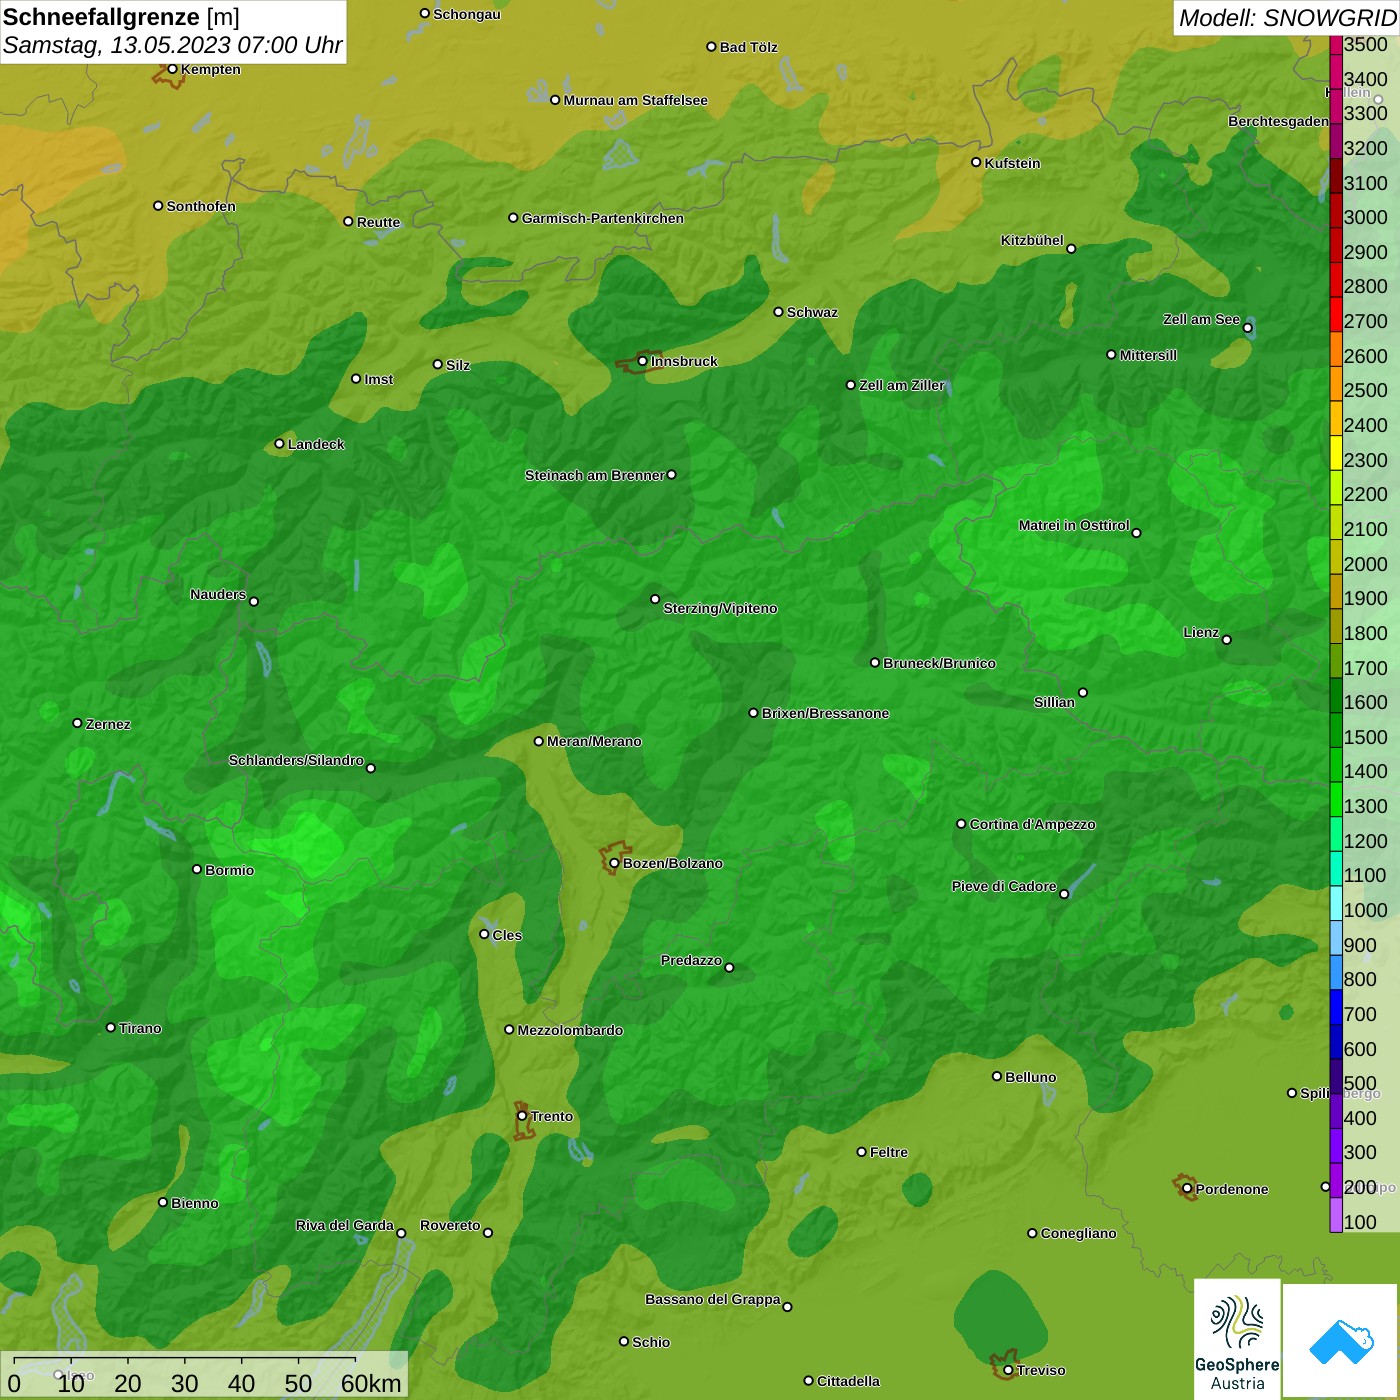Click the "Riva del Garda" label
The height and width of the screenshot is (1400, 1400).
345,1225
